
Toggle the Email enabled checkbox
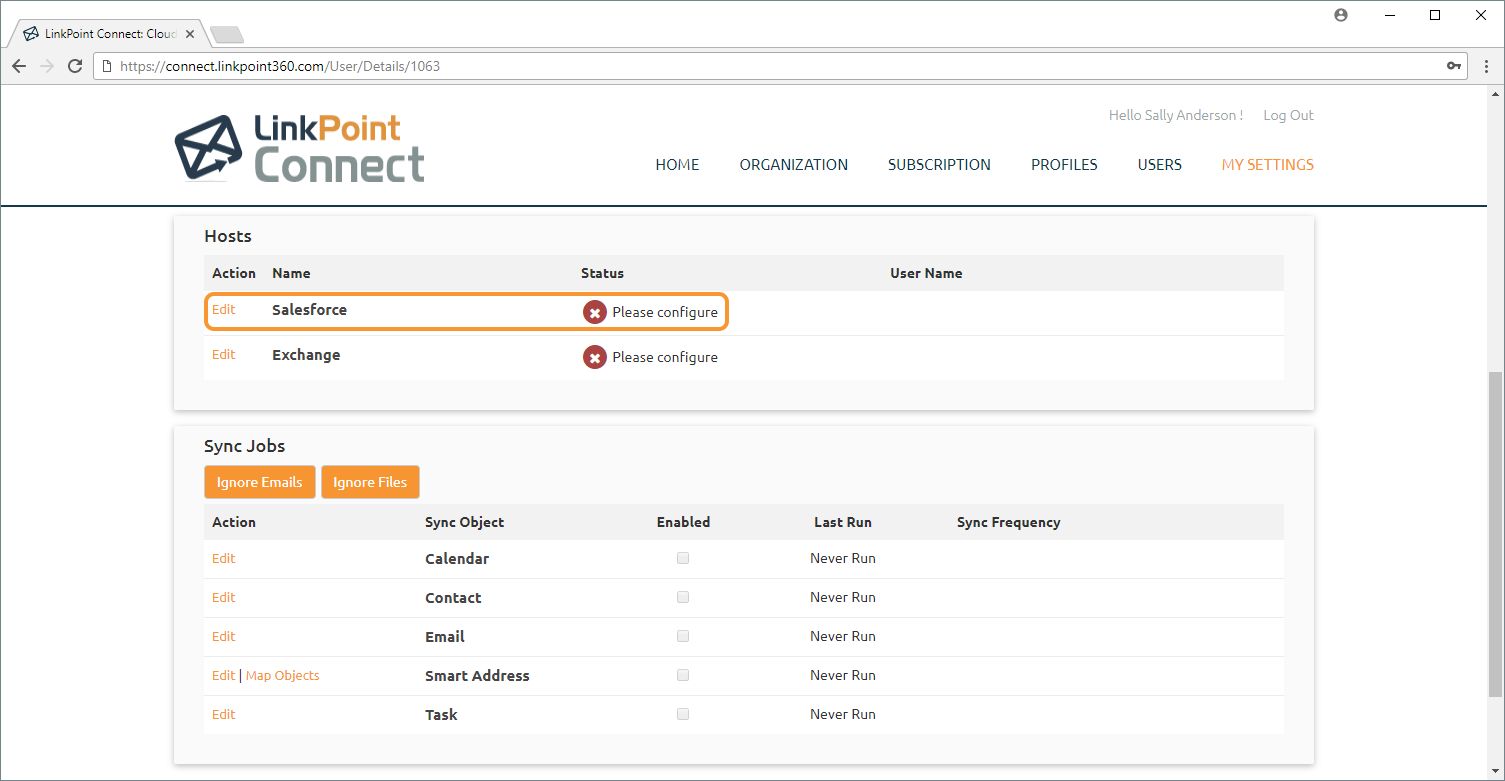(x=683, y=636)
